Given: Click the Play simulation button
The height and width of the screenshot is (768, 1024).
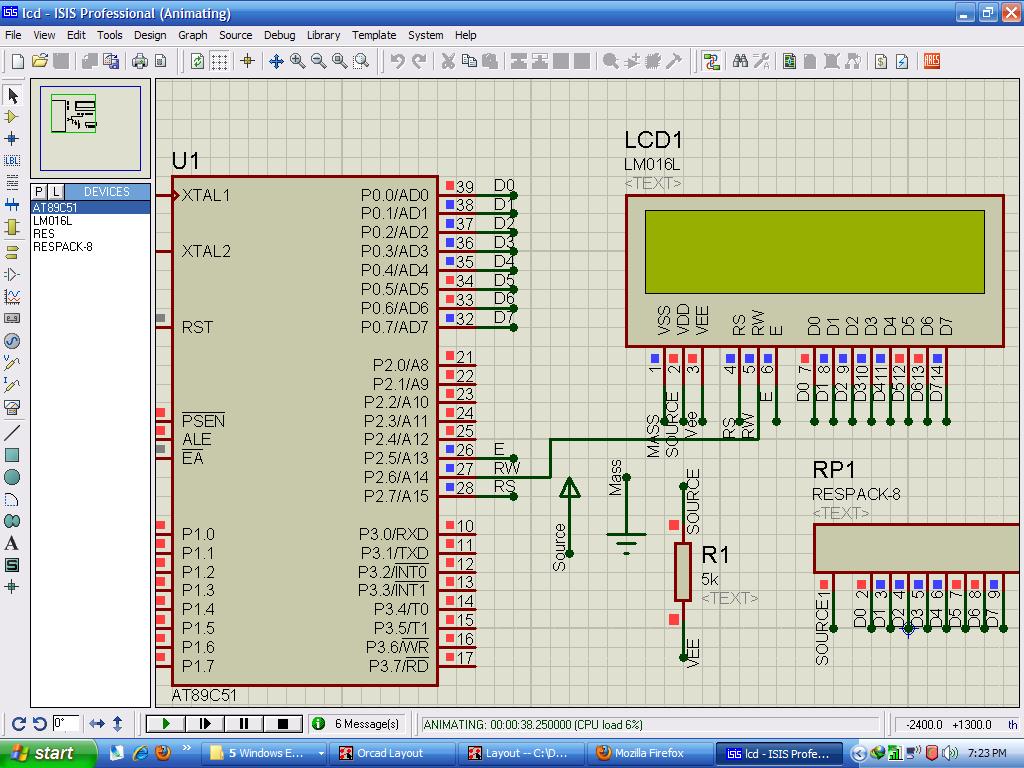Looking at the screenshot, I should (x=166, y=724).
